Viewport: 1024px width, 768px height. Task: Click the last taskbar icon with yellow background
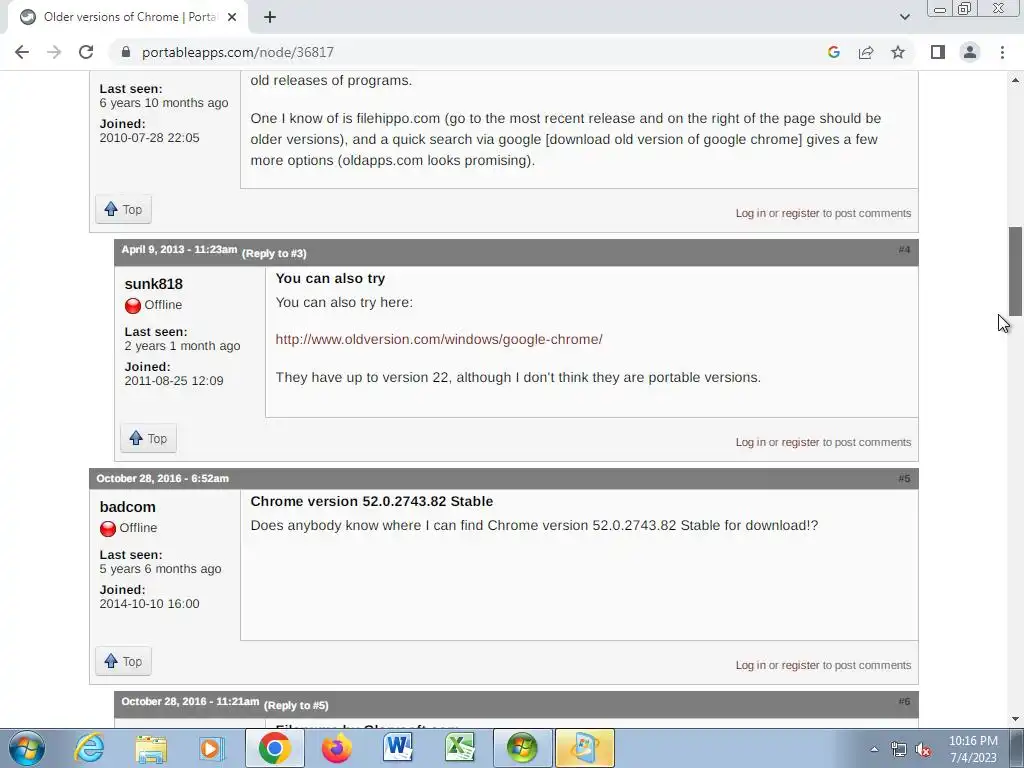pos(584,748)
